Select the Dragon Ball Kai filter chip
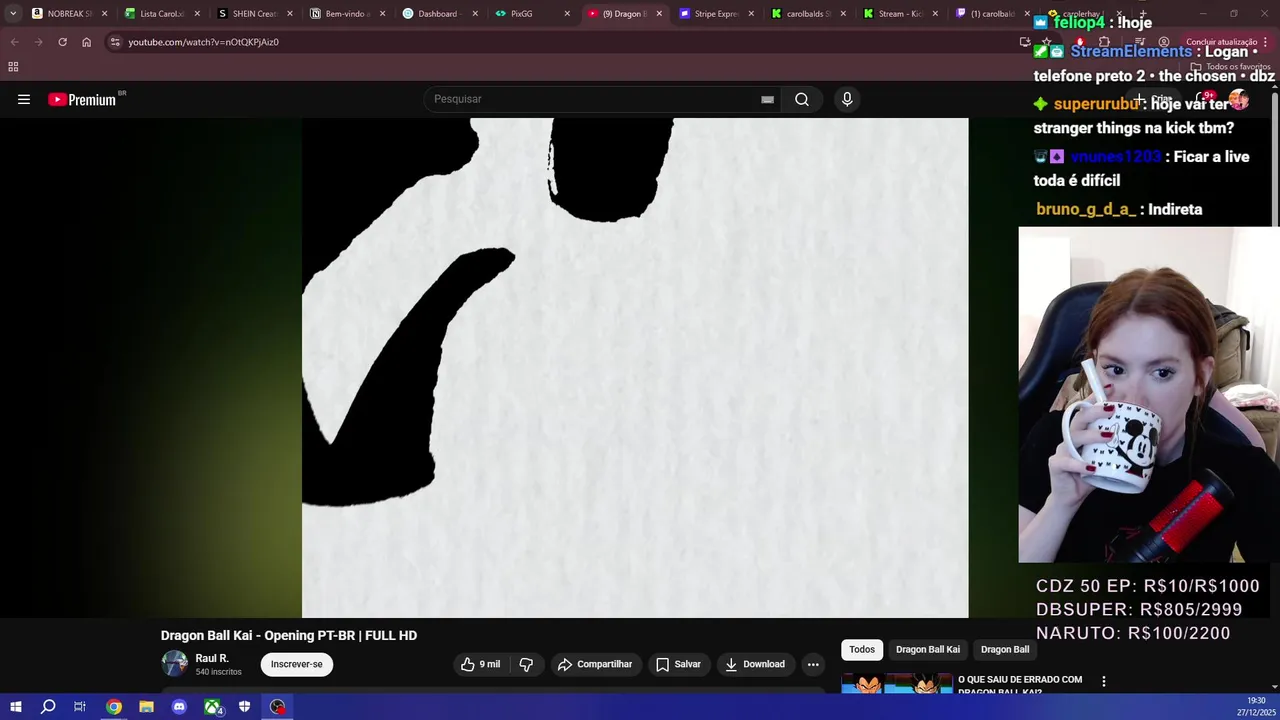Viewport: 1280px width, 720px height. click(x=928, y=649)
